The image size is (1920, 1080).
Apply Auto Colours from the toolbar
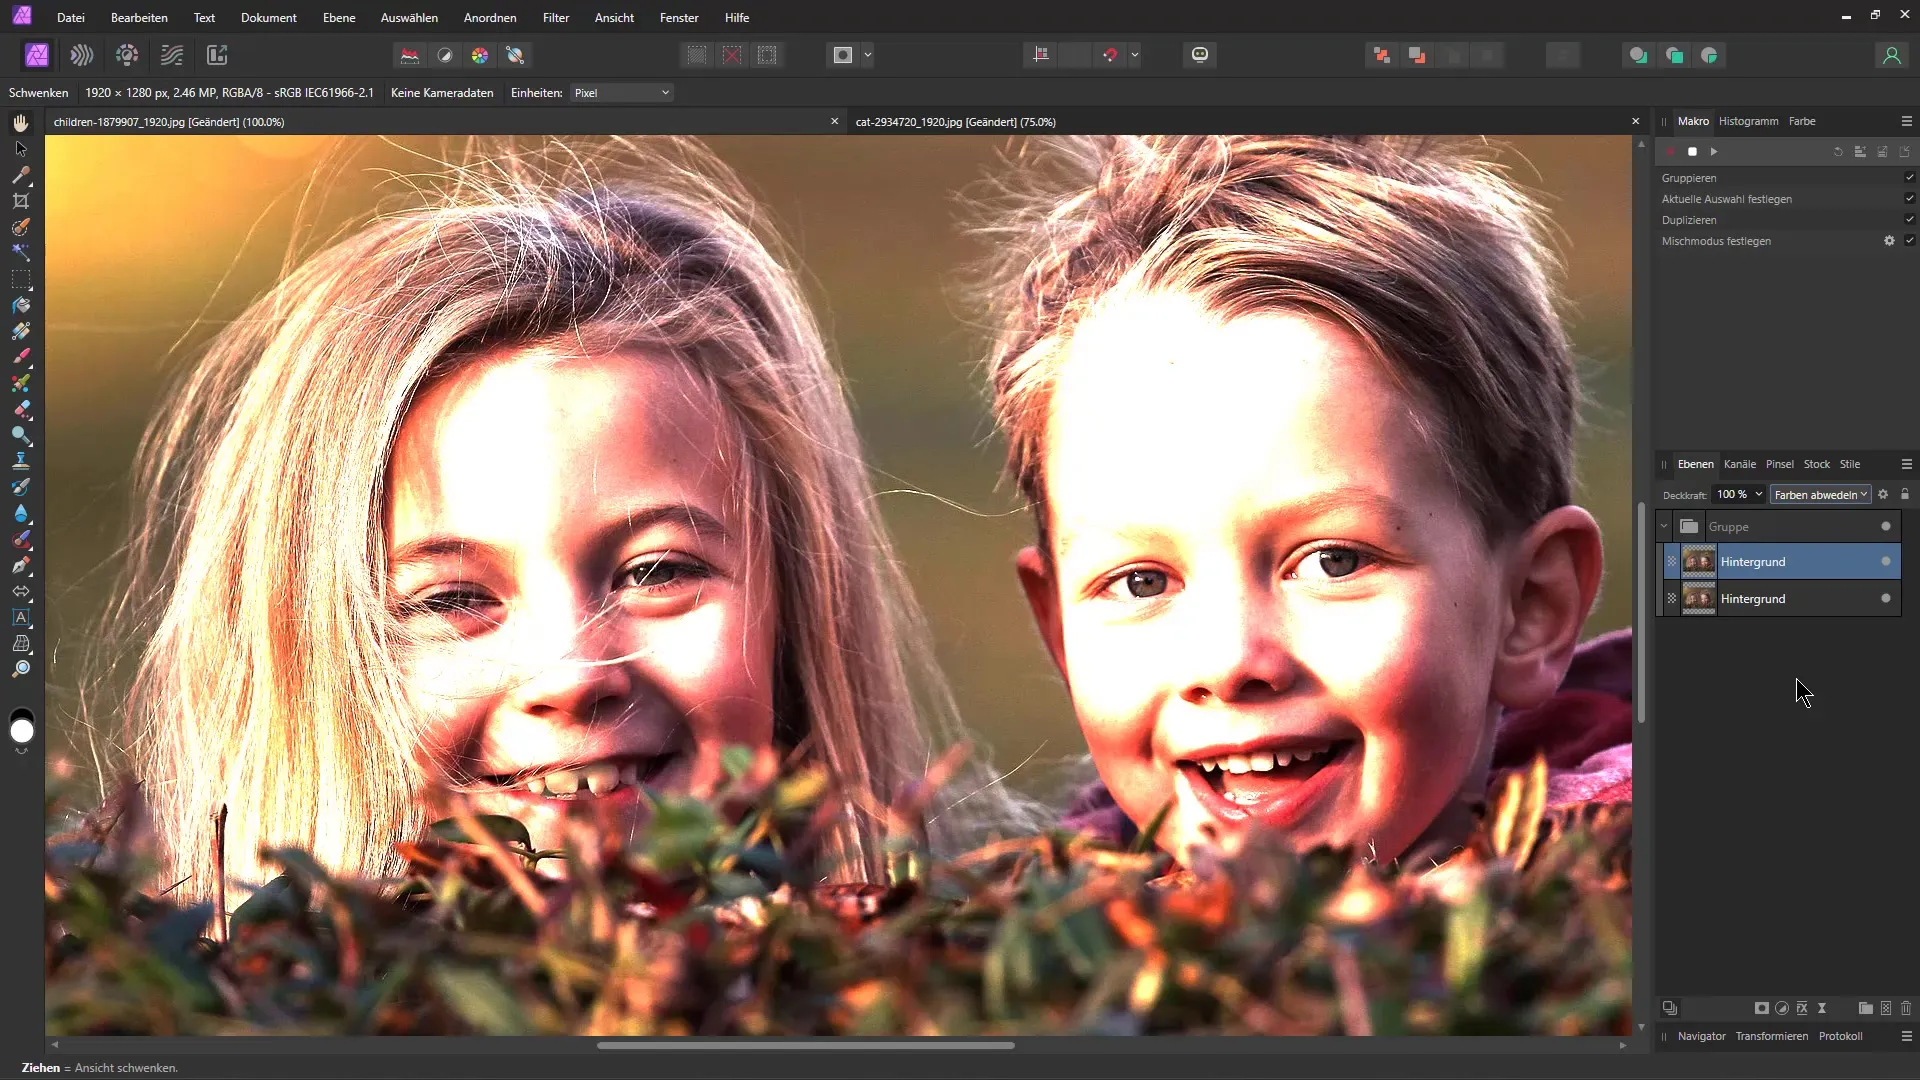click(x=480, y=55)
